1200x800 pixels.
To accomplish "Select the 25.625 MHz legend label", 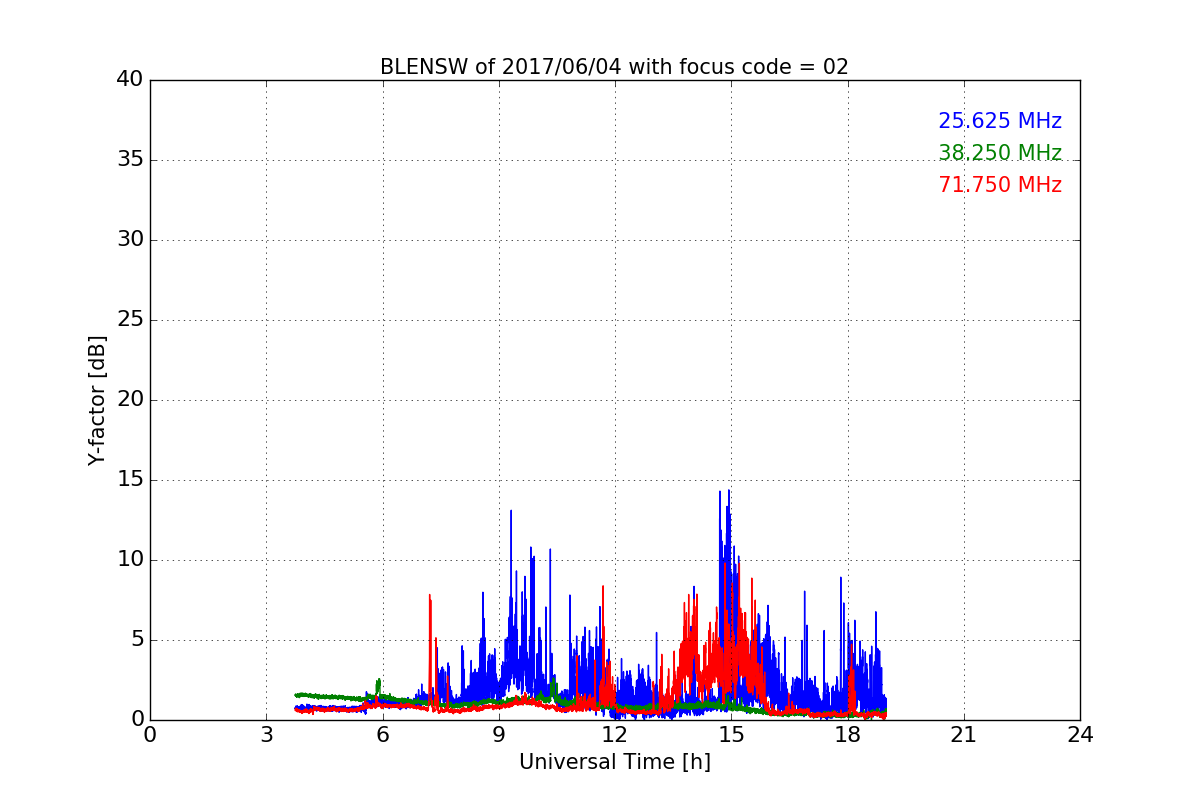I will [1000, 121].
